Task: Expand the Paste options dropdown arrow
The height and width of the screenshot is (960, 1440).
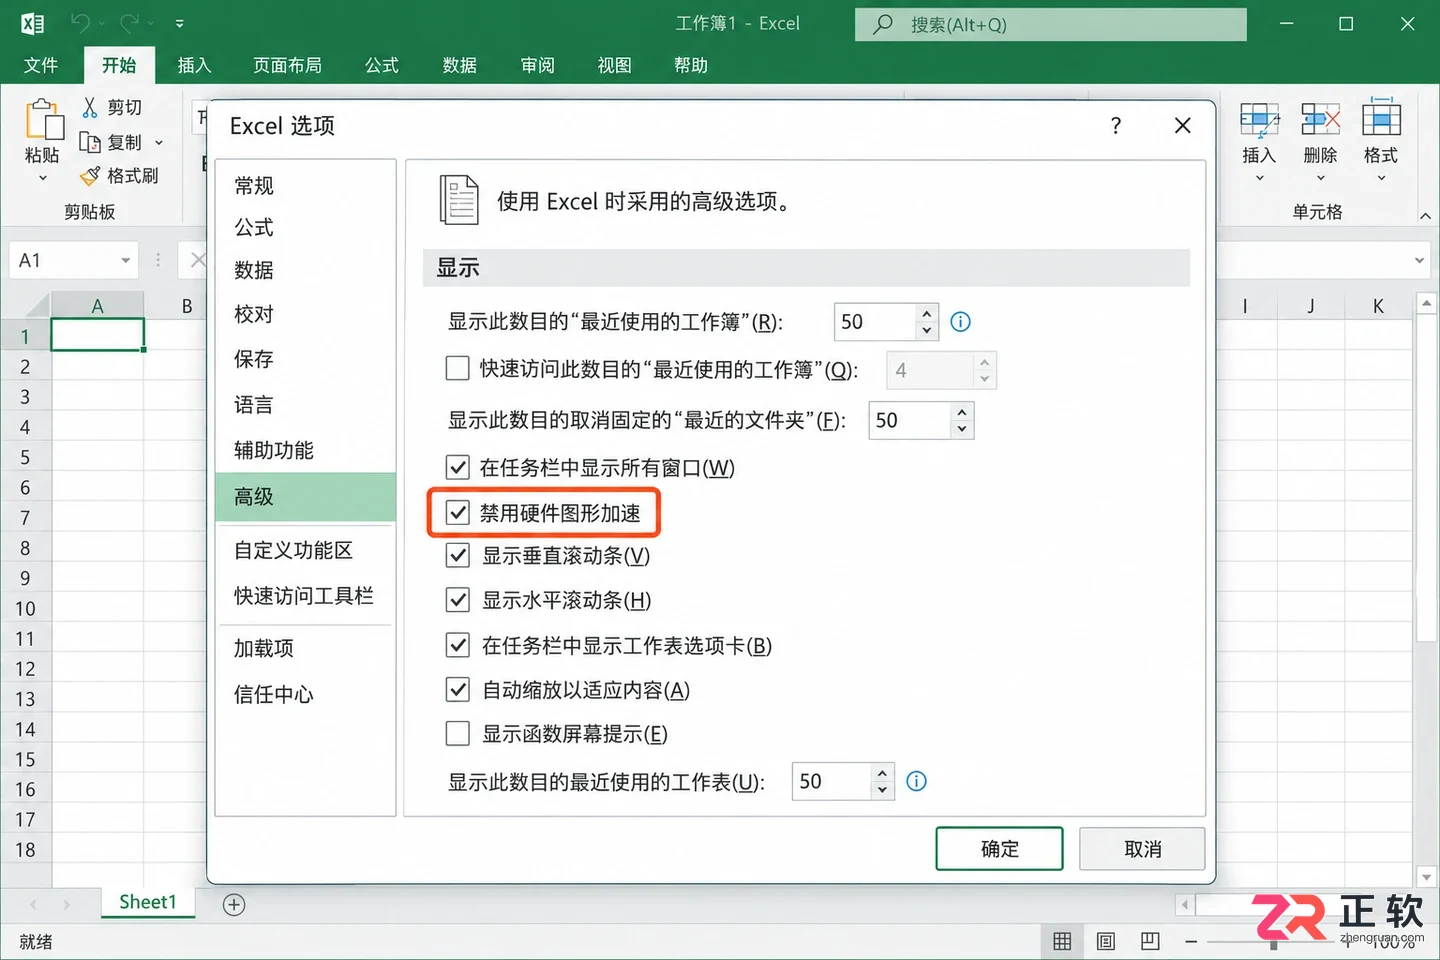Action: (x=43, y=178)
